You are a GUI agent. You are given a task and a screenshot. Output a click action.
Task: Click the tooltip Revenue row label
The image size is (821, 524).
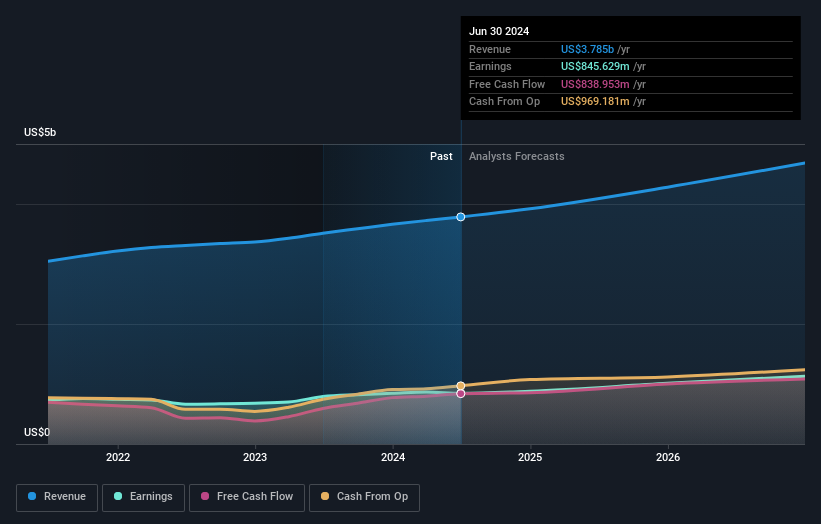(x=490, y=49)
